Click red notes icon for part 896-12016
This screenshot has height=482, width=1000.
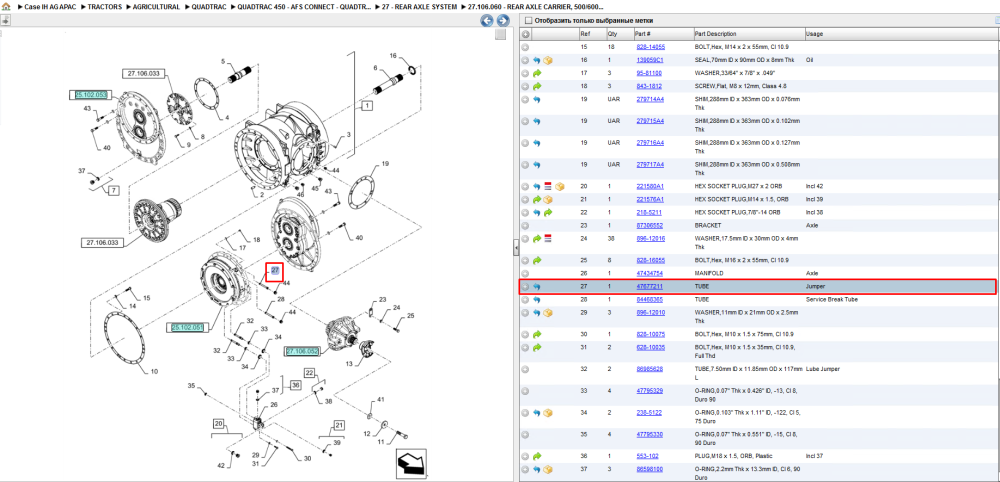coord(547,238)
